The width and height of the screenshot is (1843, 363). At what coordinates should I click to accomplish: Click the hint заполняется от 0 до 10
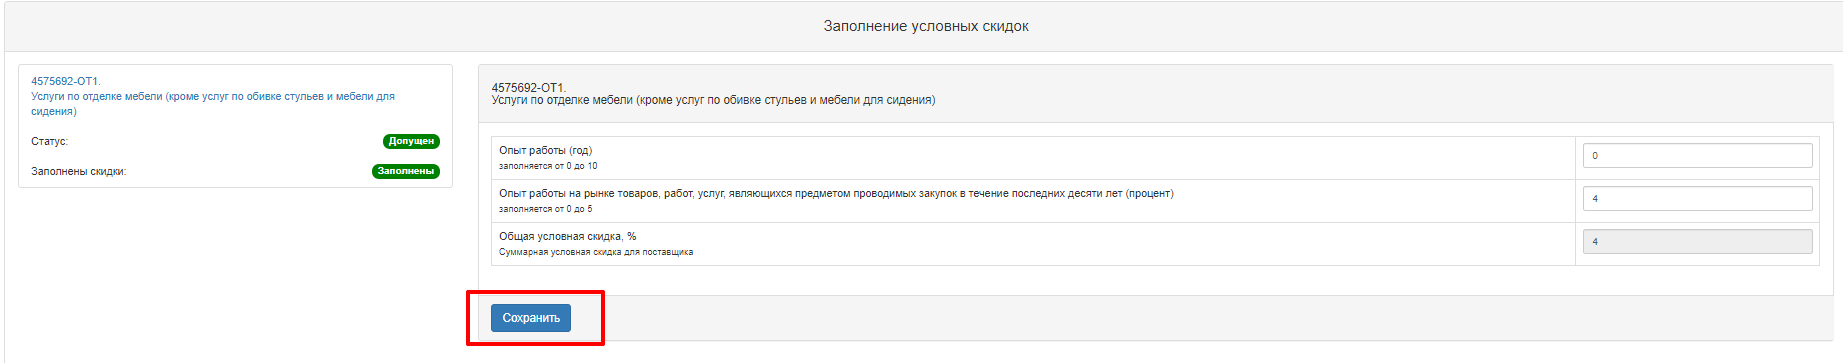tap(548, 166)
